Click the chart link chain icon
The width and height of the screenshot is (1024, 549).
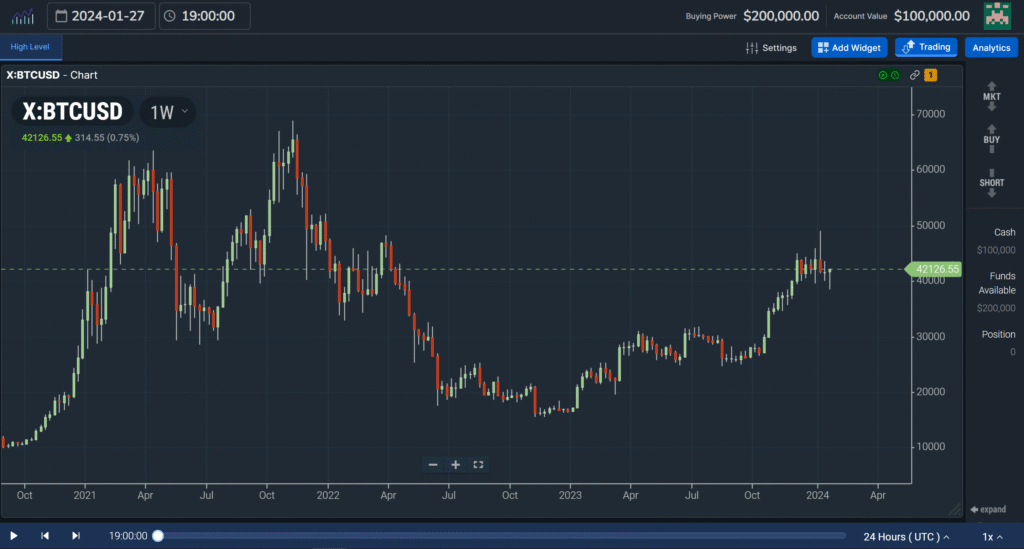pos(915,75)
